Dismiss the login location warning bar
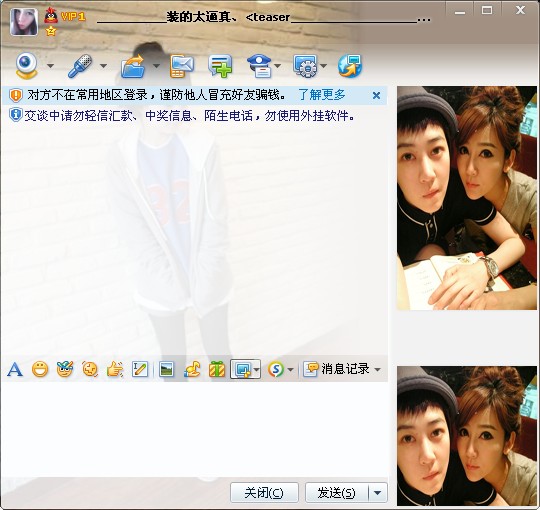Viewport: 540px width, 510px height. [x=376, y=95]
